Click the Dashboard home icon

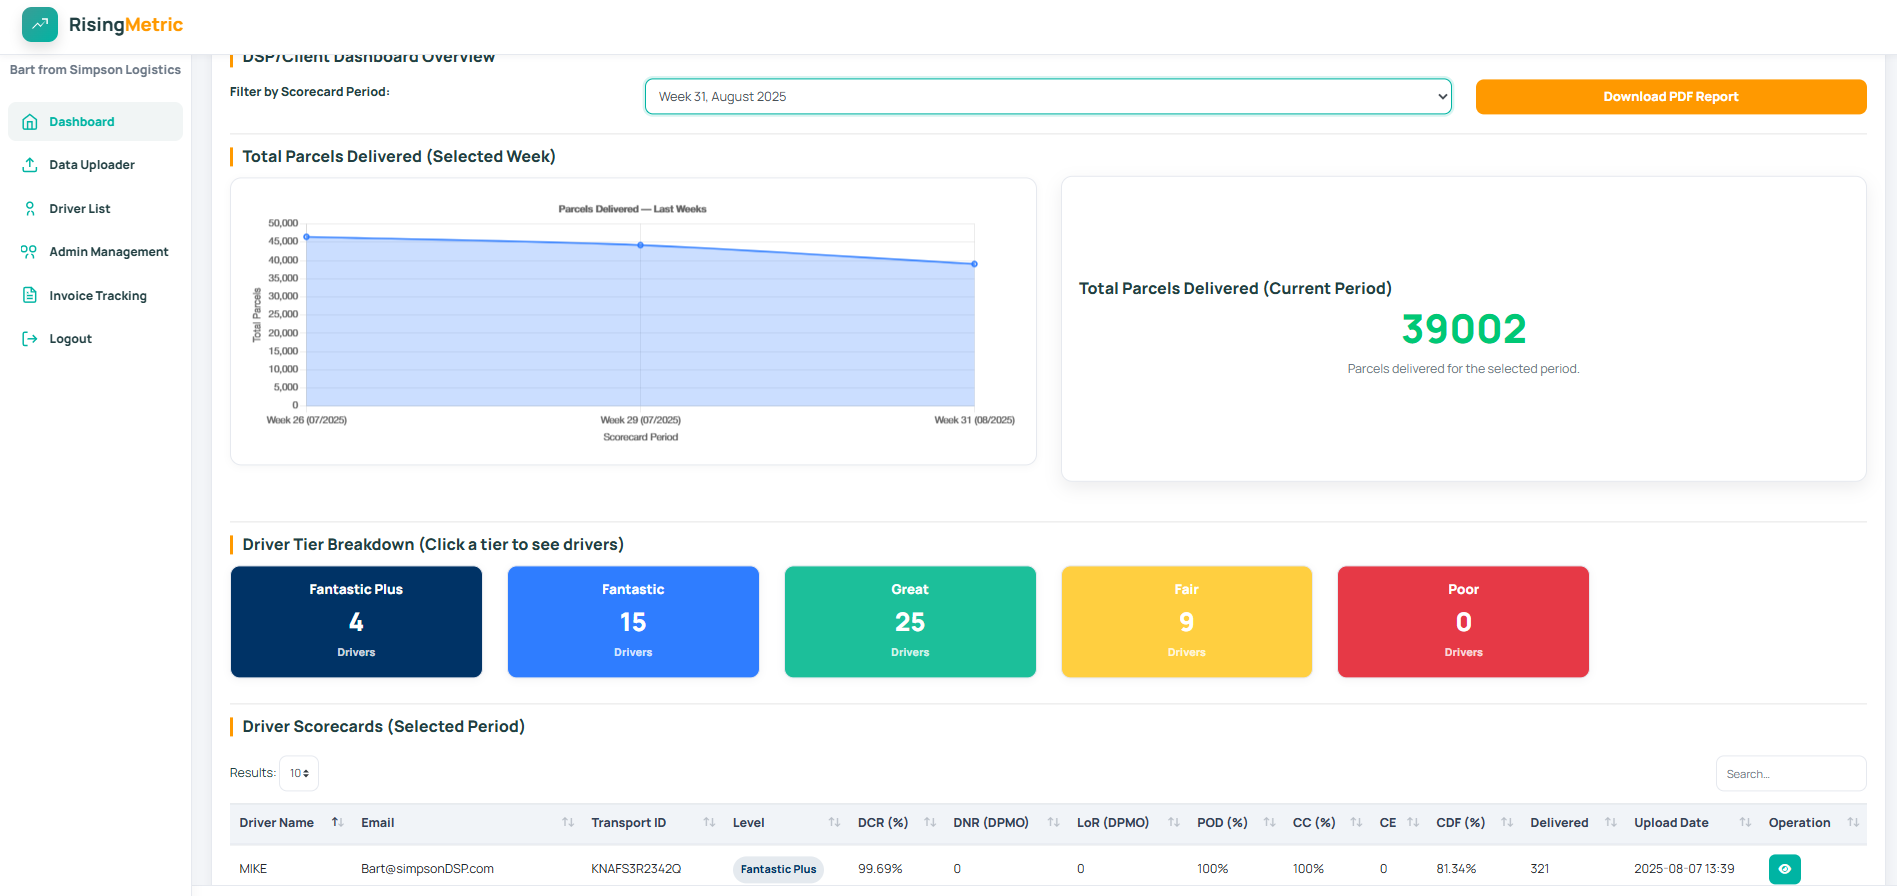[x=30, y=122]
